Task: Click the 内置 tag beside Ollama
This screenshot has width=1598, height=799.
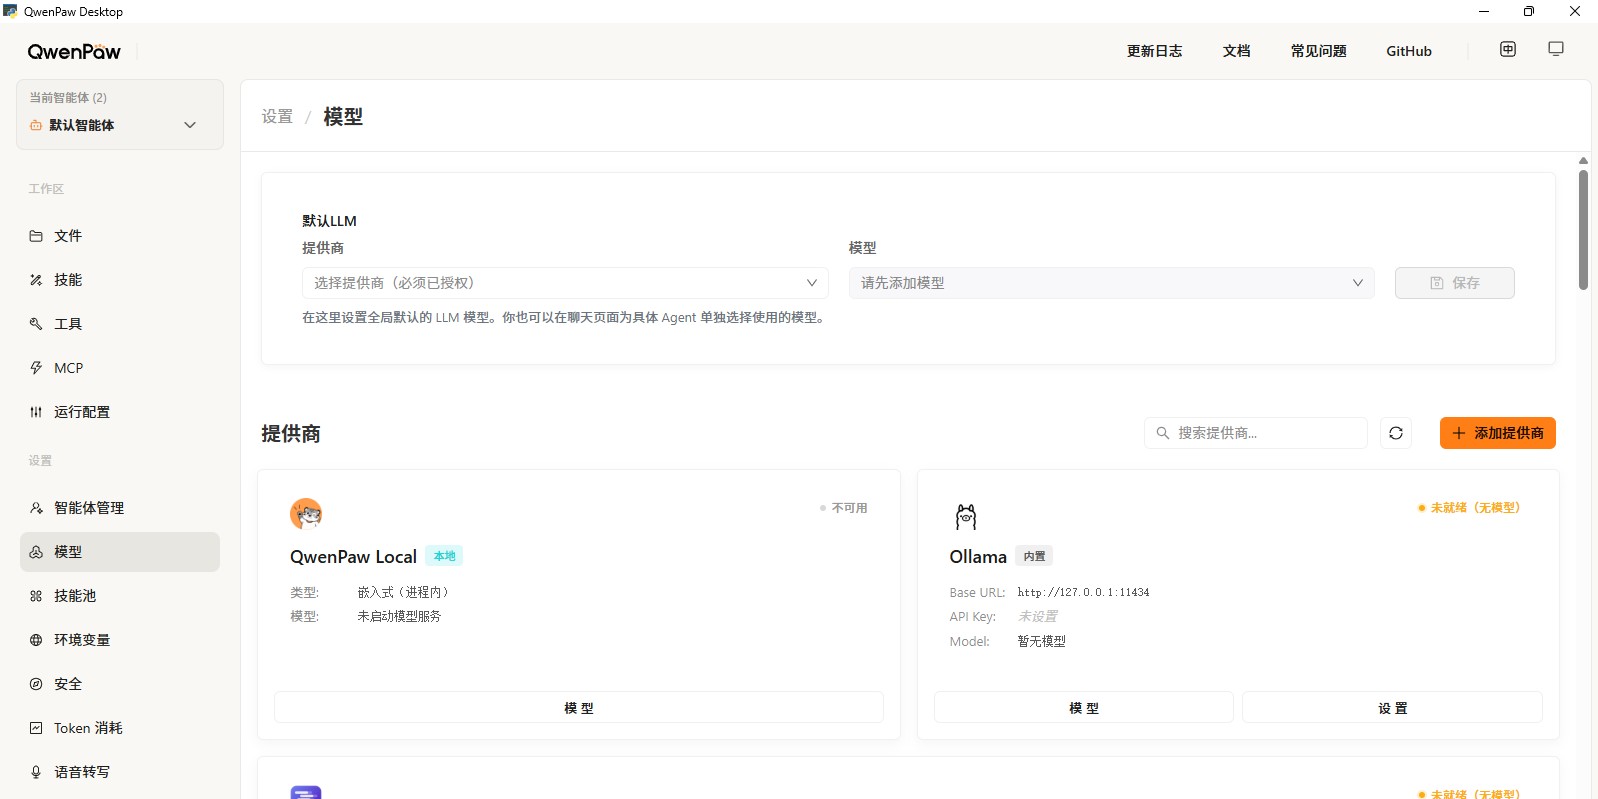Action: (1034, 556)
